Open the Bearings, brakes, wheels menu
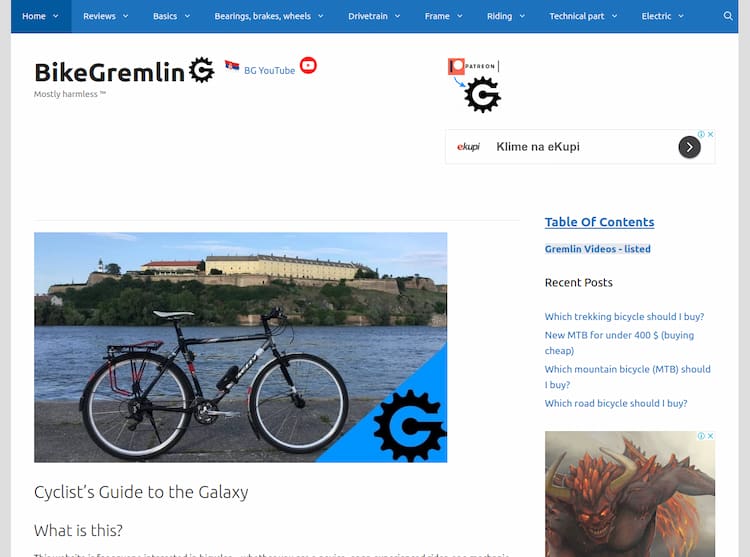Viewport: 750px width, 557px height. click(x=269, y=16)
